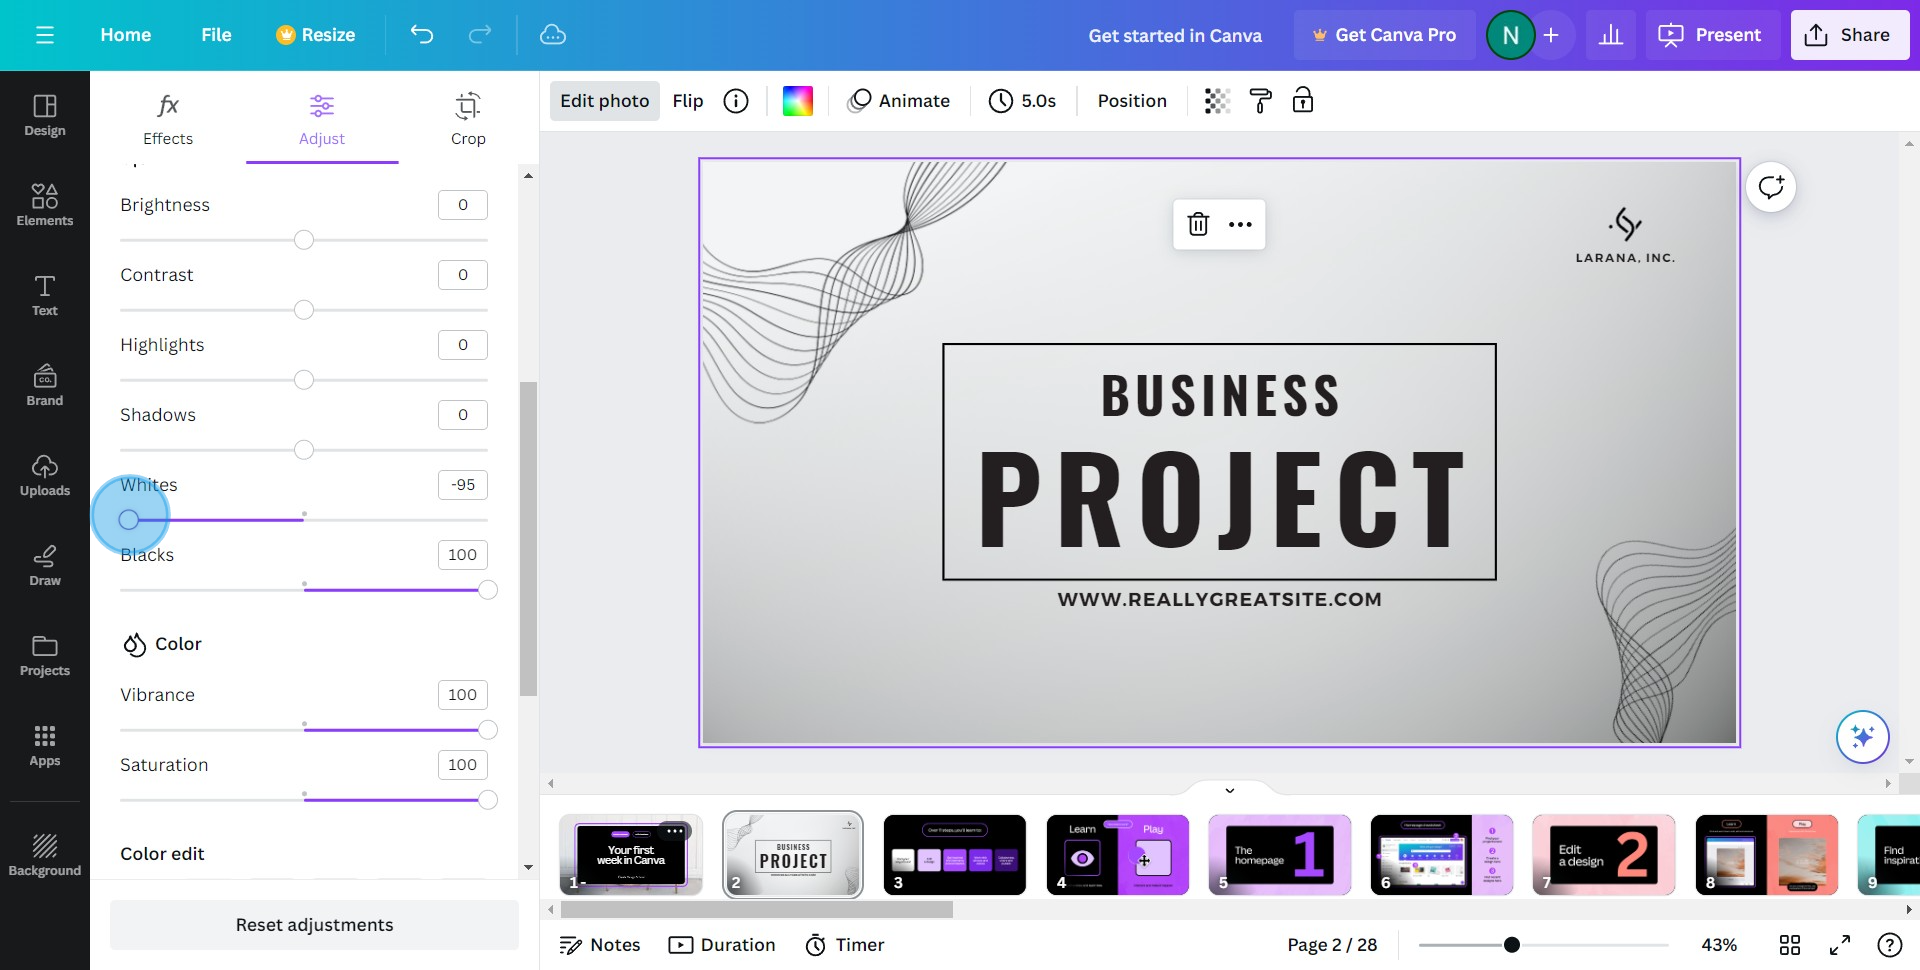1920x970 pixels.
Task: Click the Whites value field showing -95
Action: 463,485
